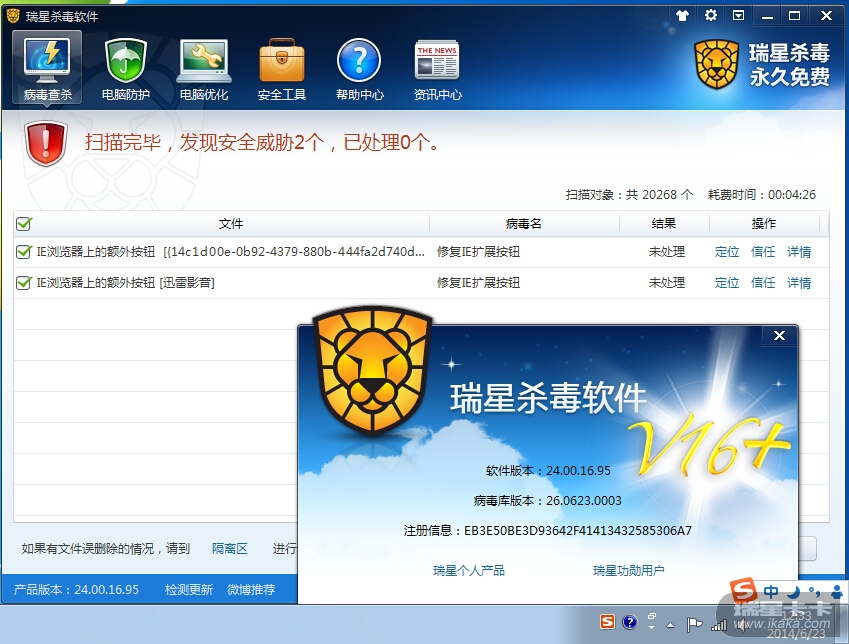Click the skin (T-shirt) icon in title bar

pyautogui.click(x=682, y=16)
